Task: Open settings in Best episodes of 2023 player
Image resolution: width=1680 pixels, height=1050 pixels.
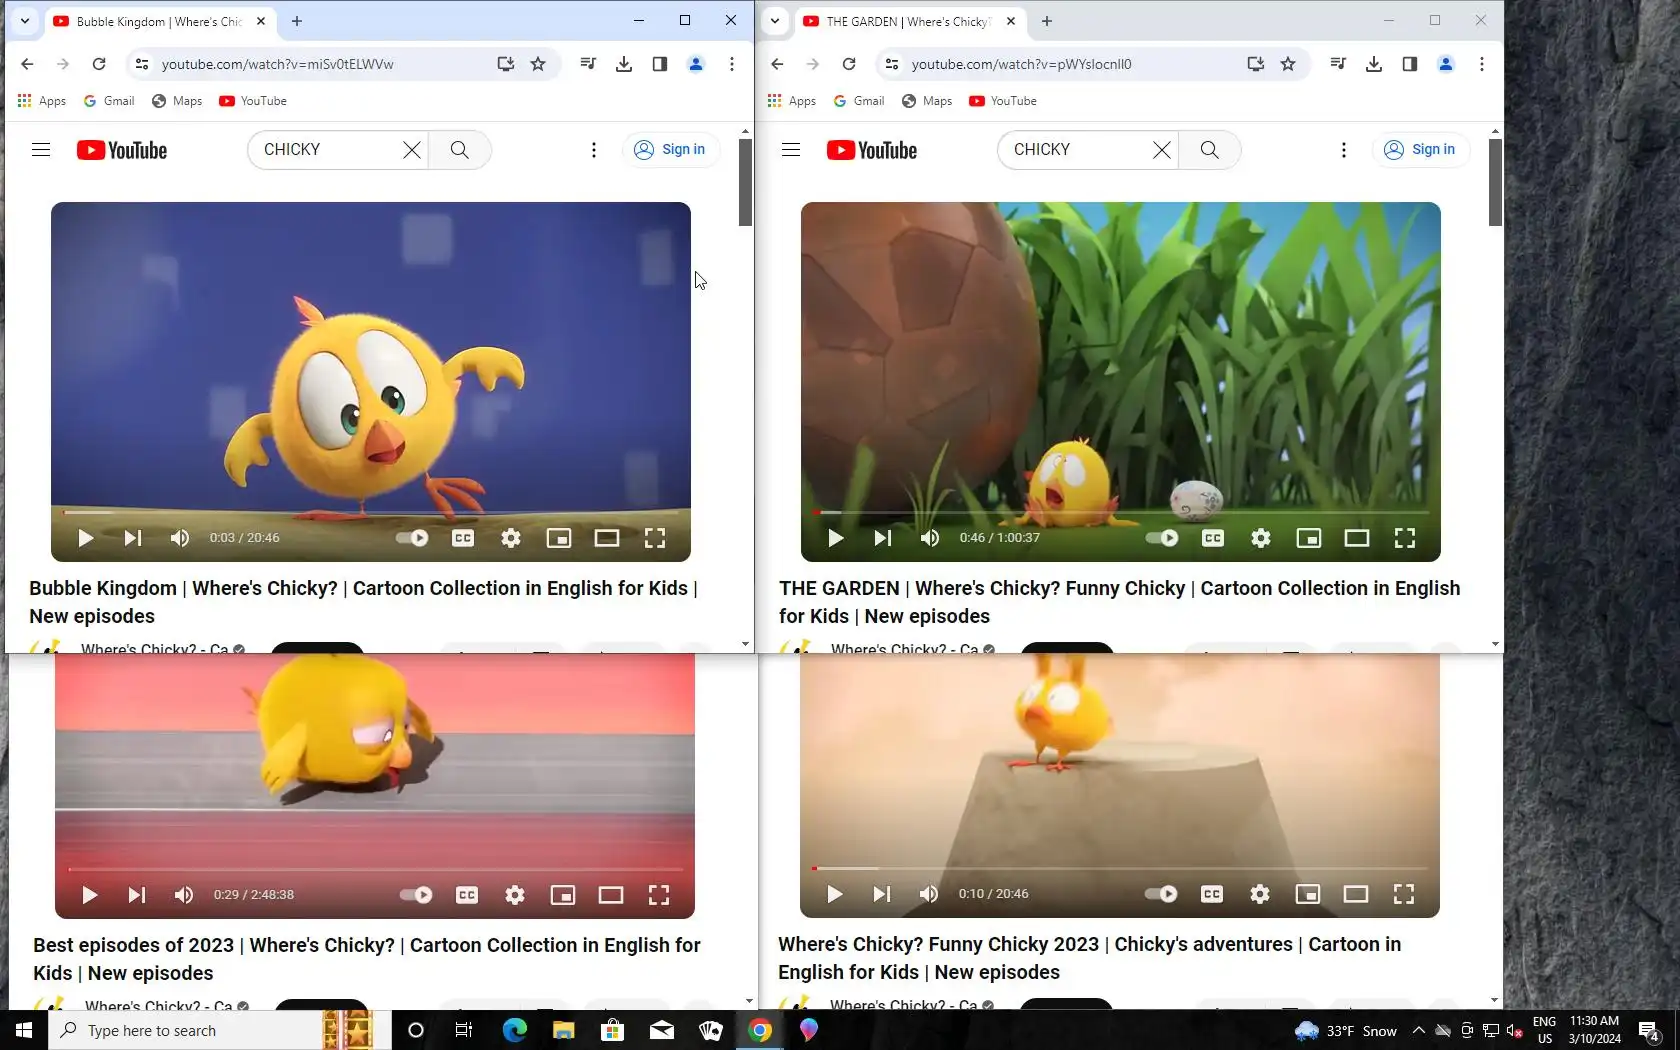Action: click(x=515, y=895)
